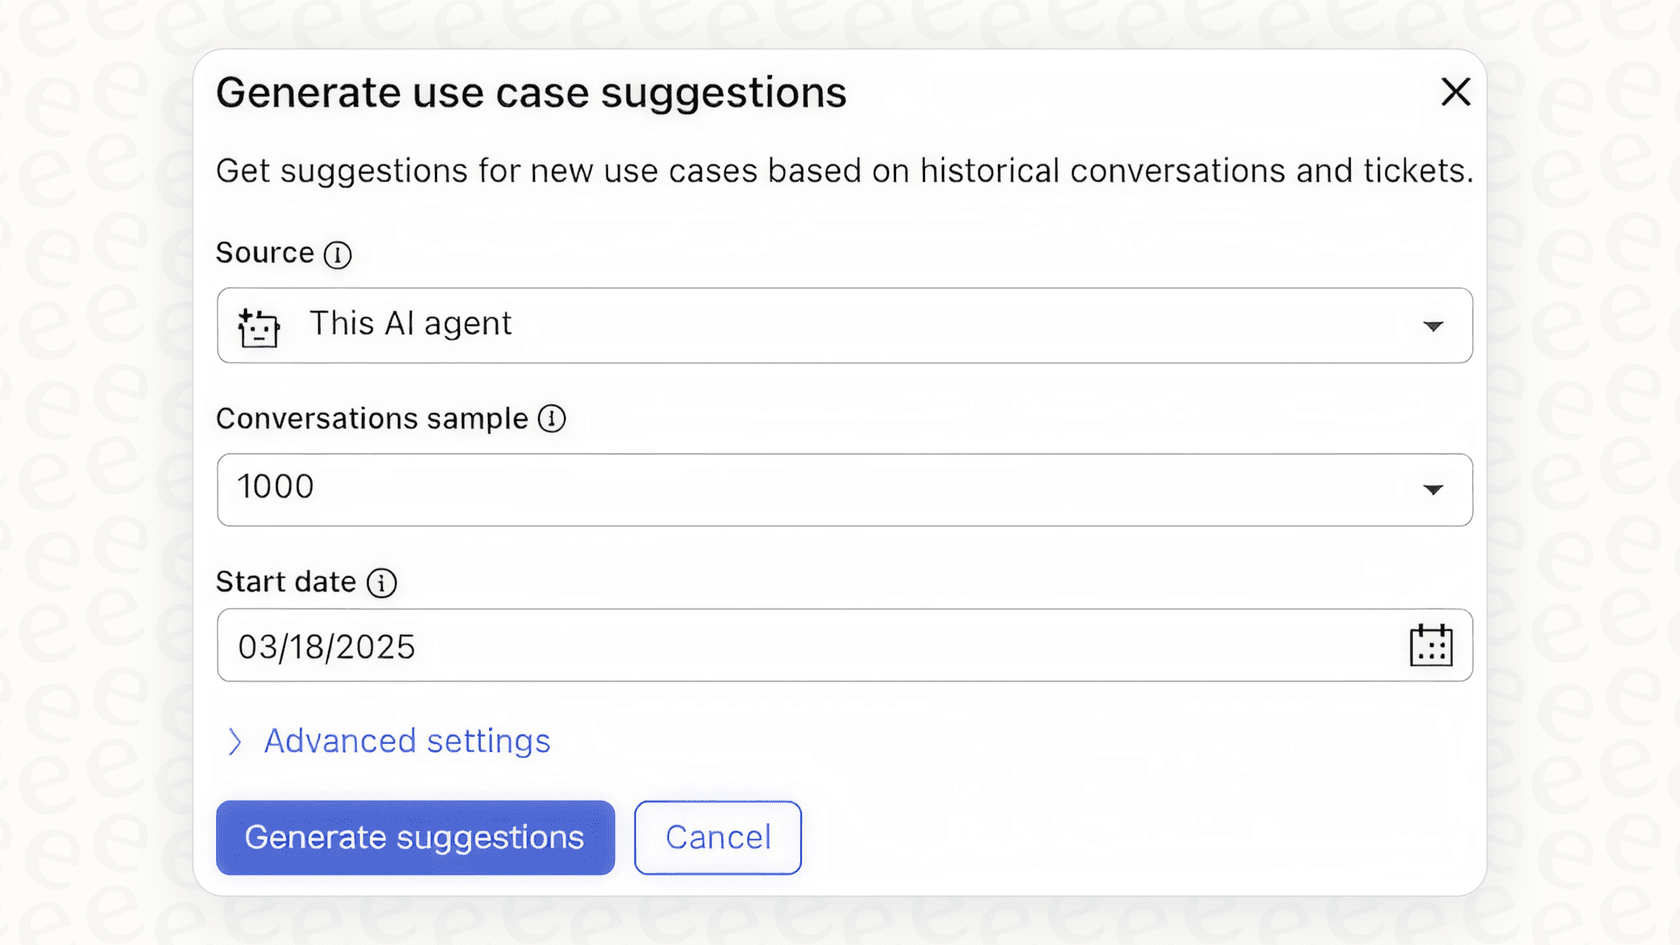The height and width of the screenshot is (945, 1680).
Task: Expand the Advanced settings section
Action: pos(406,741)
